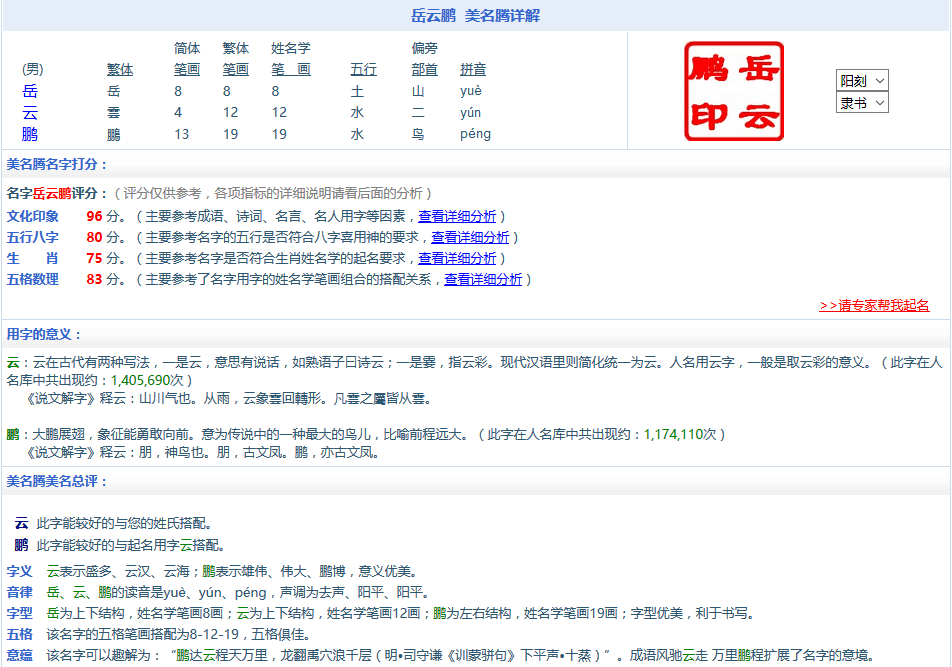
Task: Open the character 鹏 link in table
Action: coord(30,134)
